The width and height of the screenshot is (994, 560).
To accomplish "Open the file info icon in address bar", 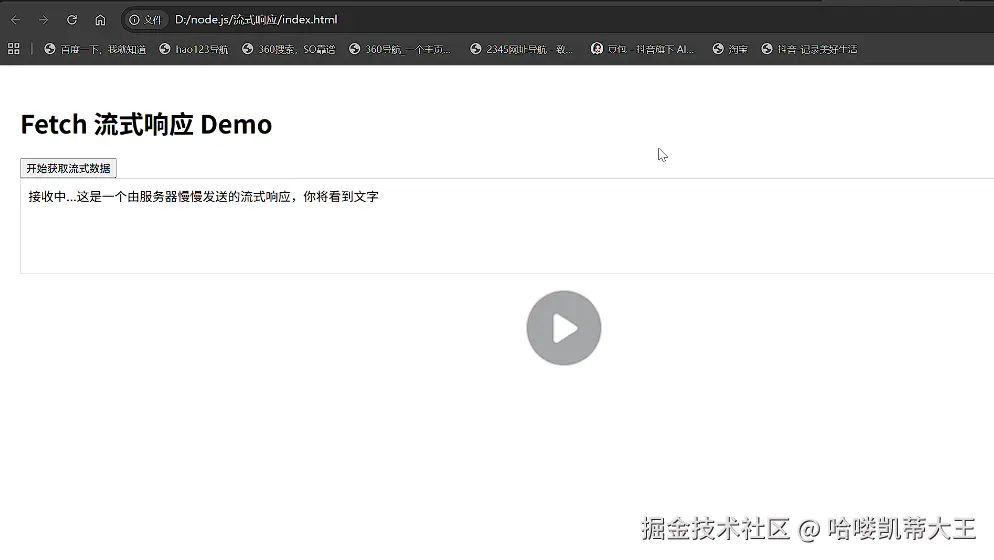I will coord(145,20).
